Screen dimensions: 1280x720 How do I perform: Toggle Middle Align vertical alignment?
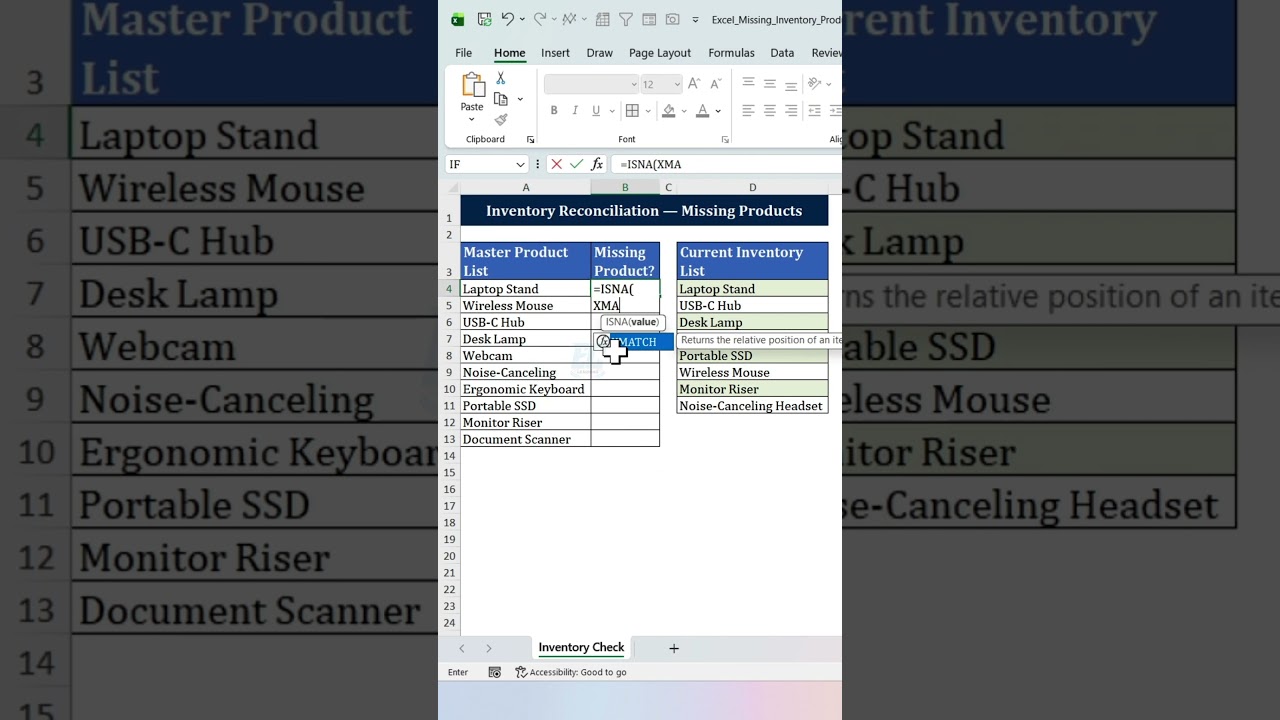point(770,84)
